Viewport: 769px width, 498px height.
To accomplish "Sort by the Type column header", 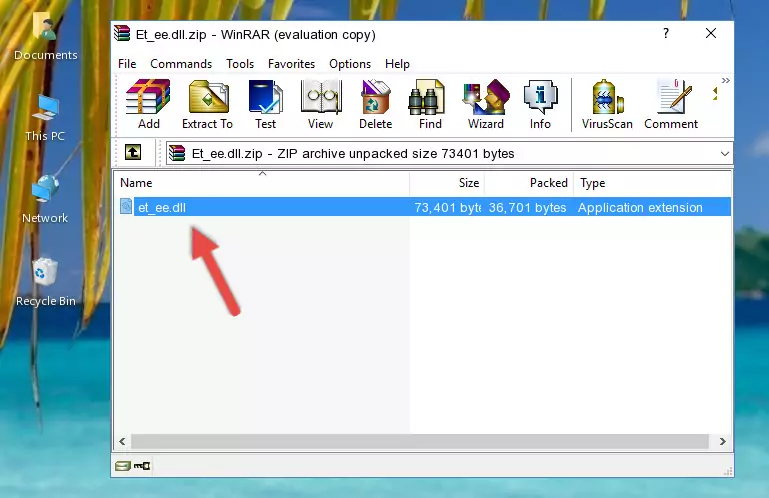I will [x=653, y=183].
